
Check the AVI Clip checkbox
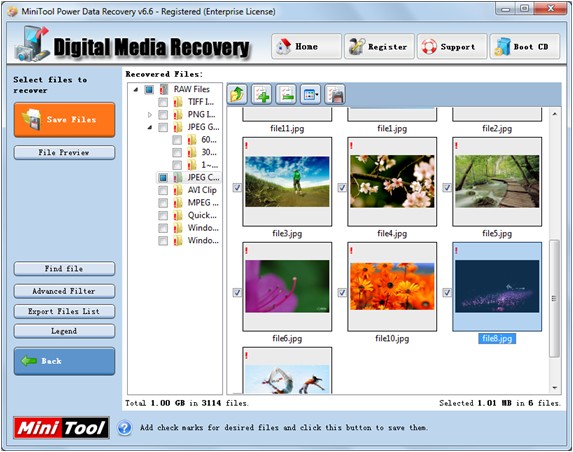[163, 190]
